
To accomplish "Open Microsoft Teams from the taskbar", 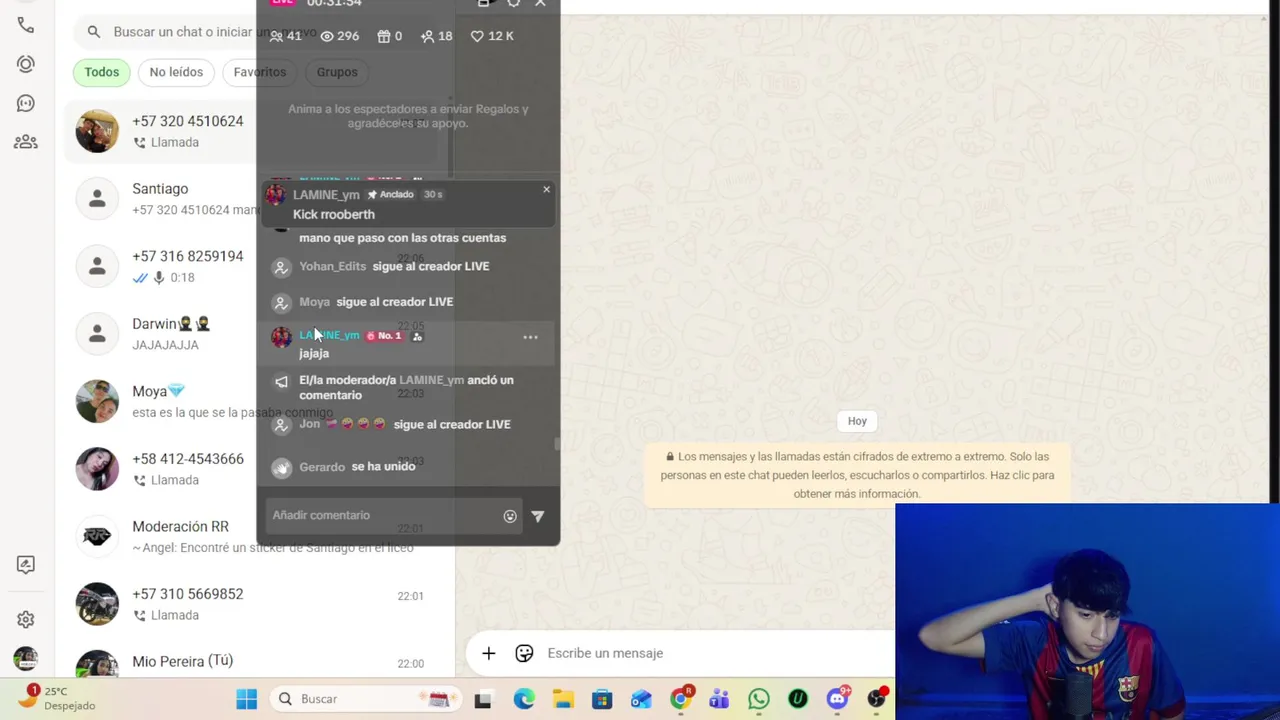I will point(719,699).
